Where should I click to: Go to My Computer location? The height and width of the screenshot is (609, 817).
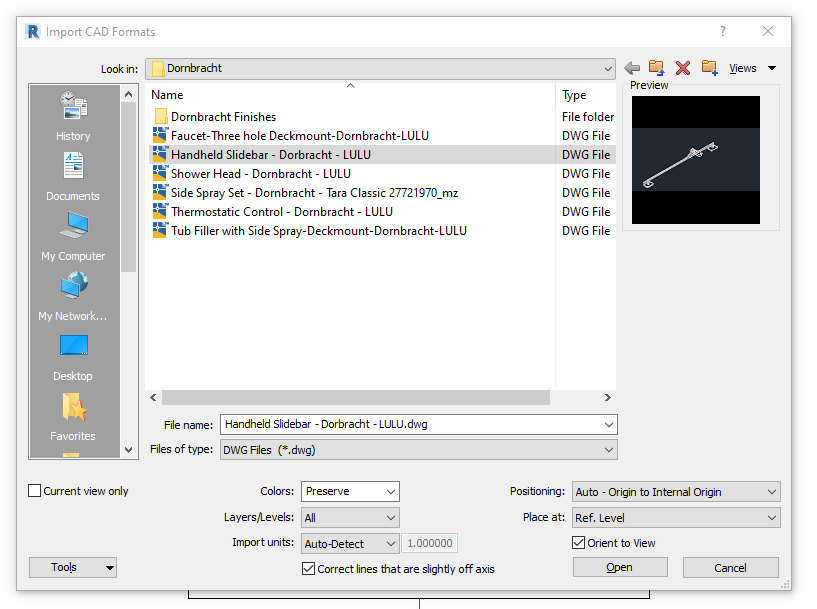coord(73,236)
